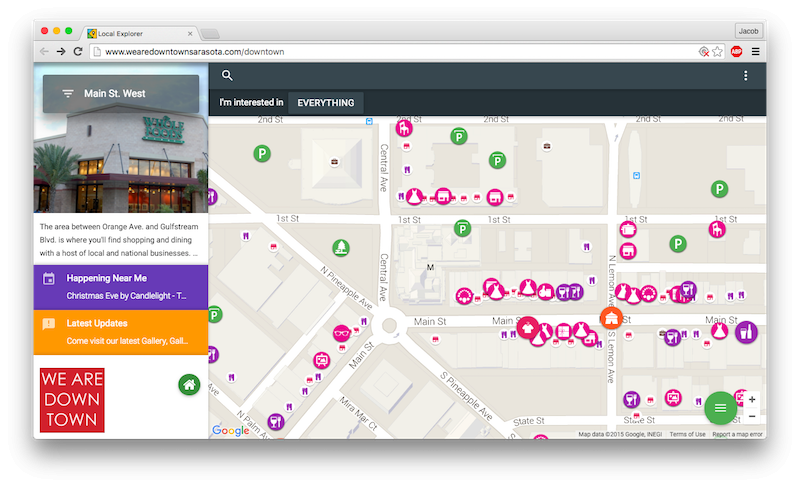Click the search magnifier icon
Image resolution: width=800 pixels, height=487 pixels.
click(227, 76)
